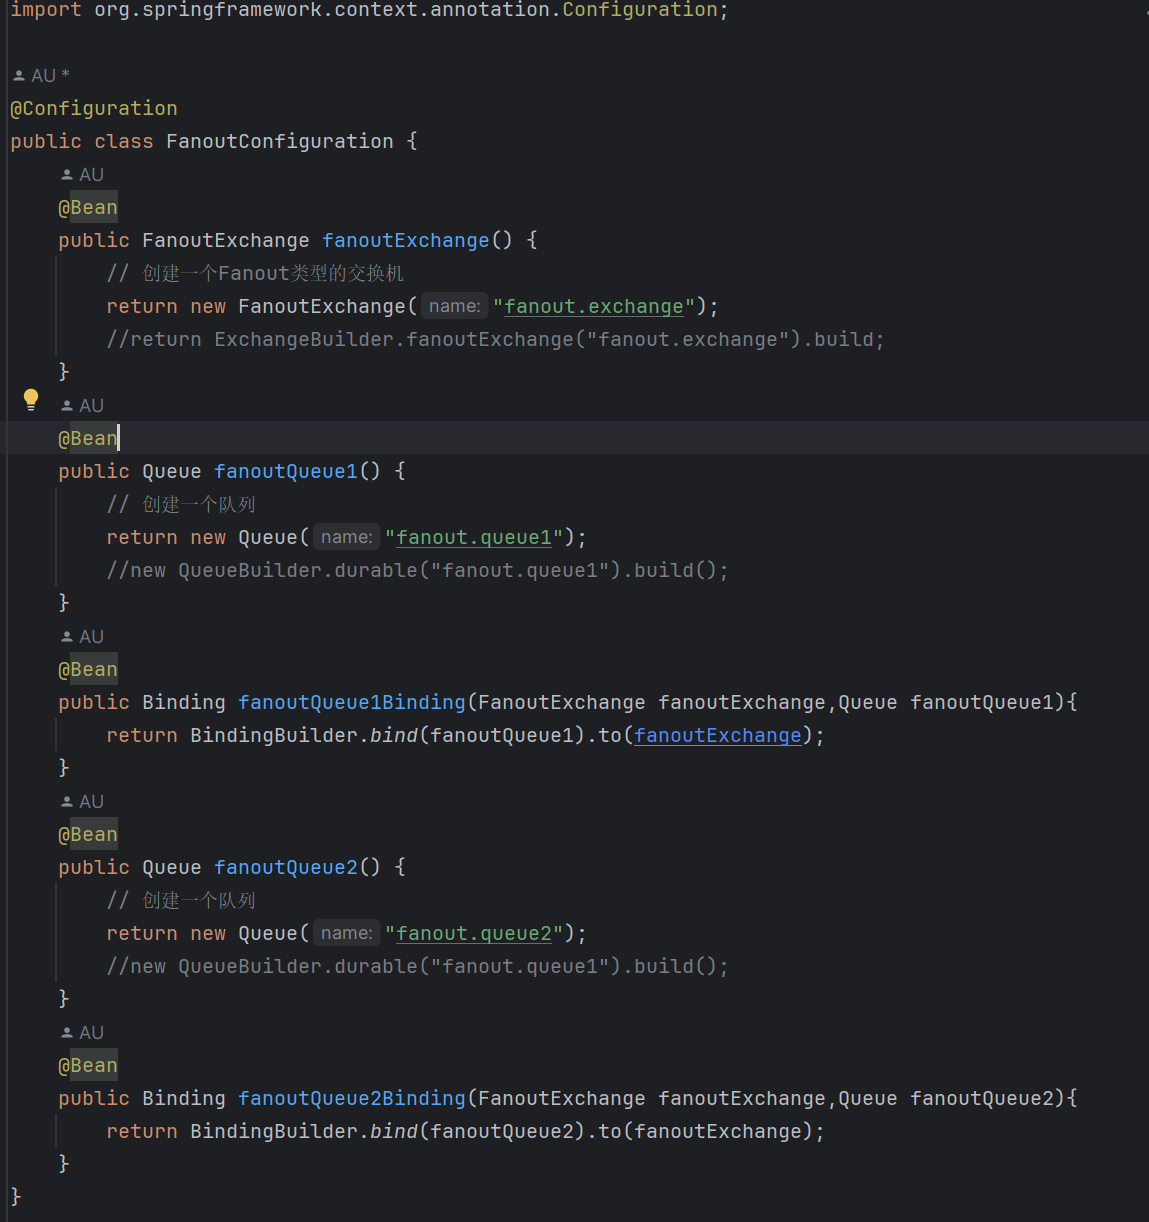Click the italic bind call in fanoutQueue1Binding
Viewport: 1149px width, 1222px height.
click(x=394, y=735)
